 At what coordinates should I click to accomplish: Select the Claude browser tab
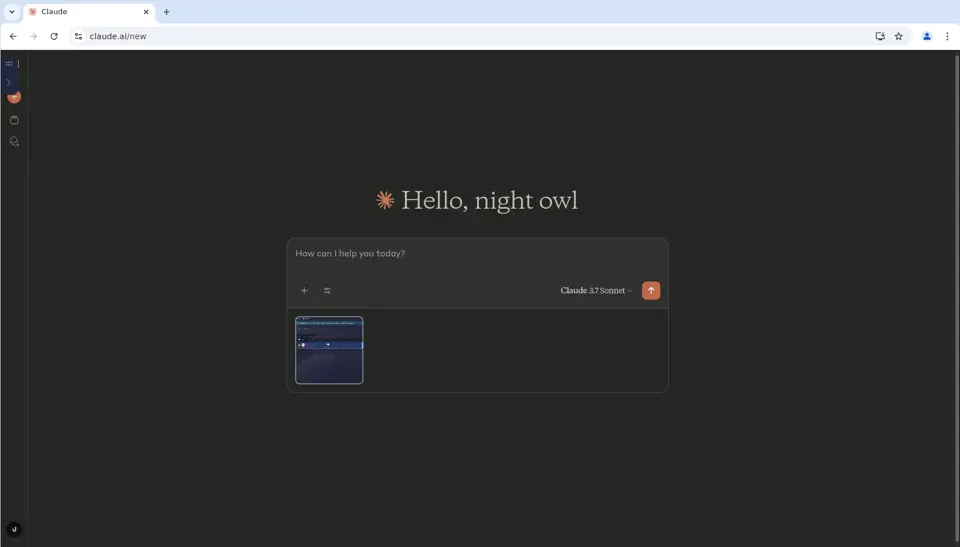coord(89,12)
